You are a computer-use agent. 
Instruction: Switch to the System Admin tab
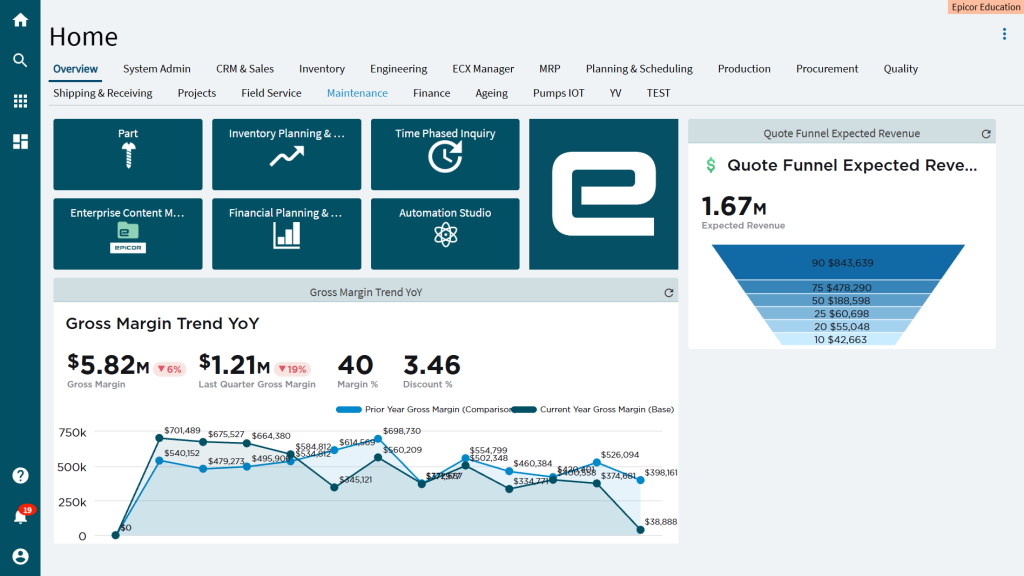(157, 69)
